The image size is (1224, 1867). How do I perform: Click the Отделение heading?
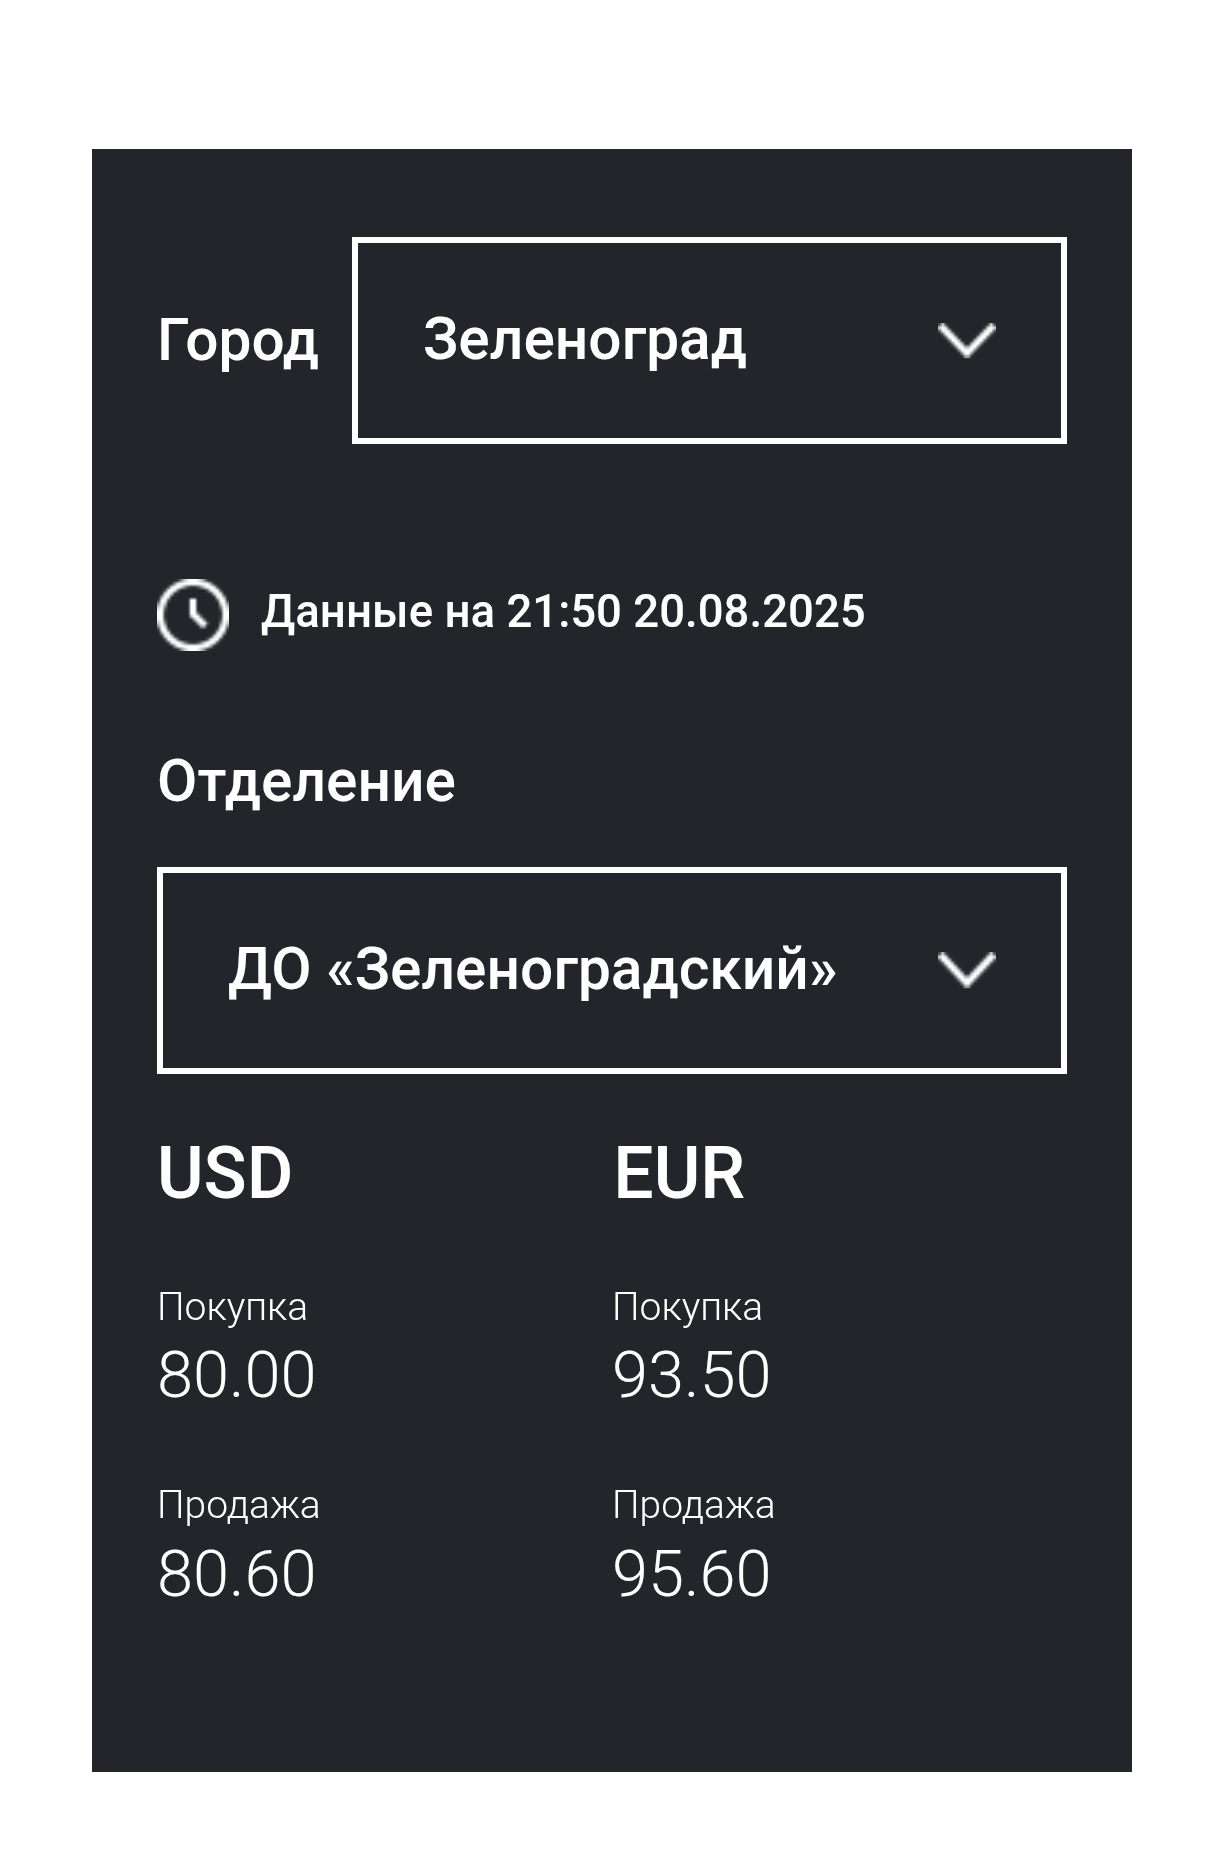coord(306,781)
